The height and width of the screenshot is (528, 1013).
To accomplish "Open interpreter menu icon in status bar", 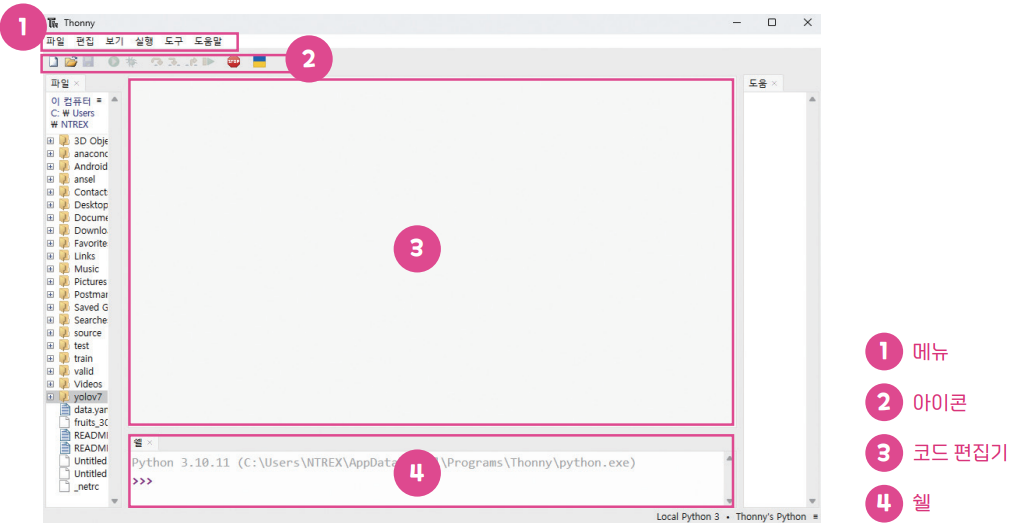I will [815, 516].
